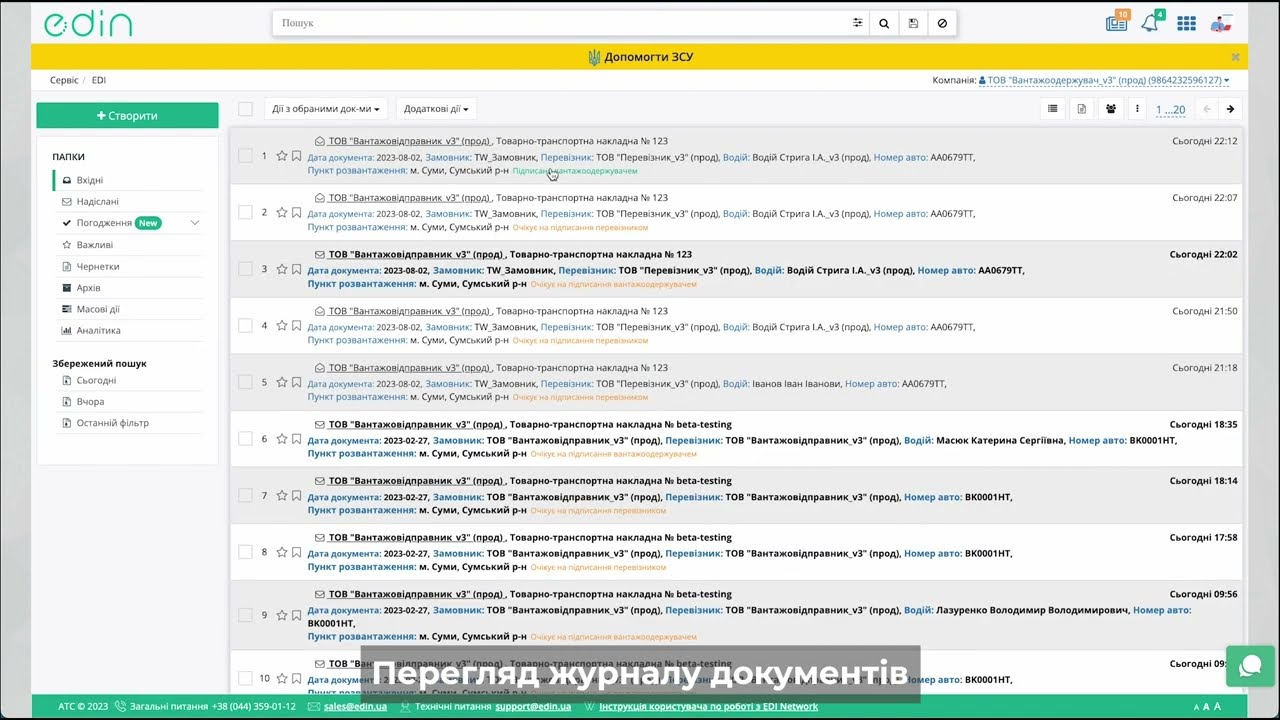The height and width of the screenshot is (720, 1280).
Task: Clear search with the ban circle icon
Action: pos(942,23)
